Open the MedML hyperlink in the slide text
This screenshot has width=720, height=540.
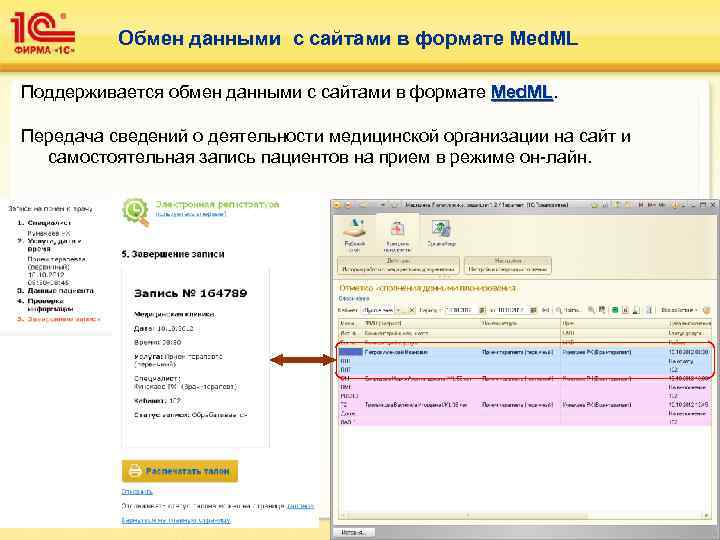coord(522,92)
